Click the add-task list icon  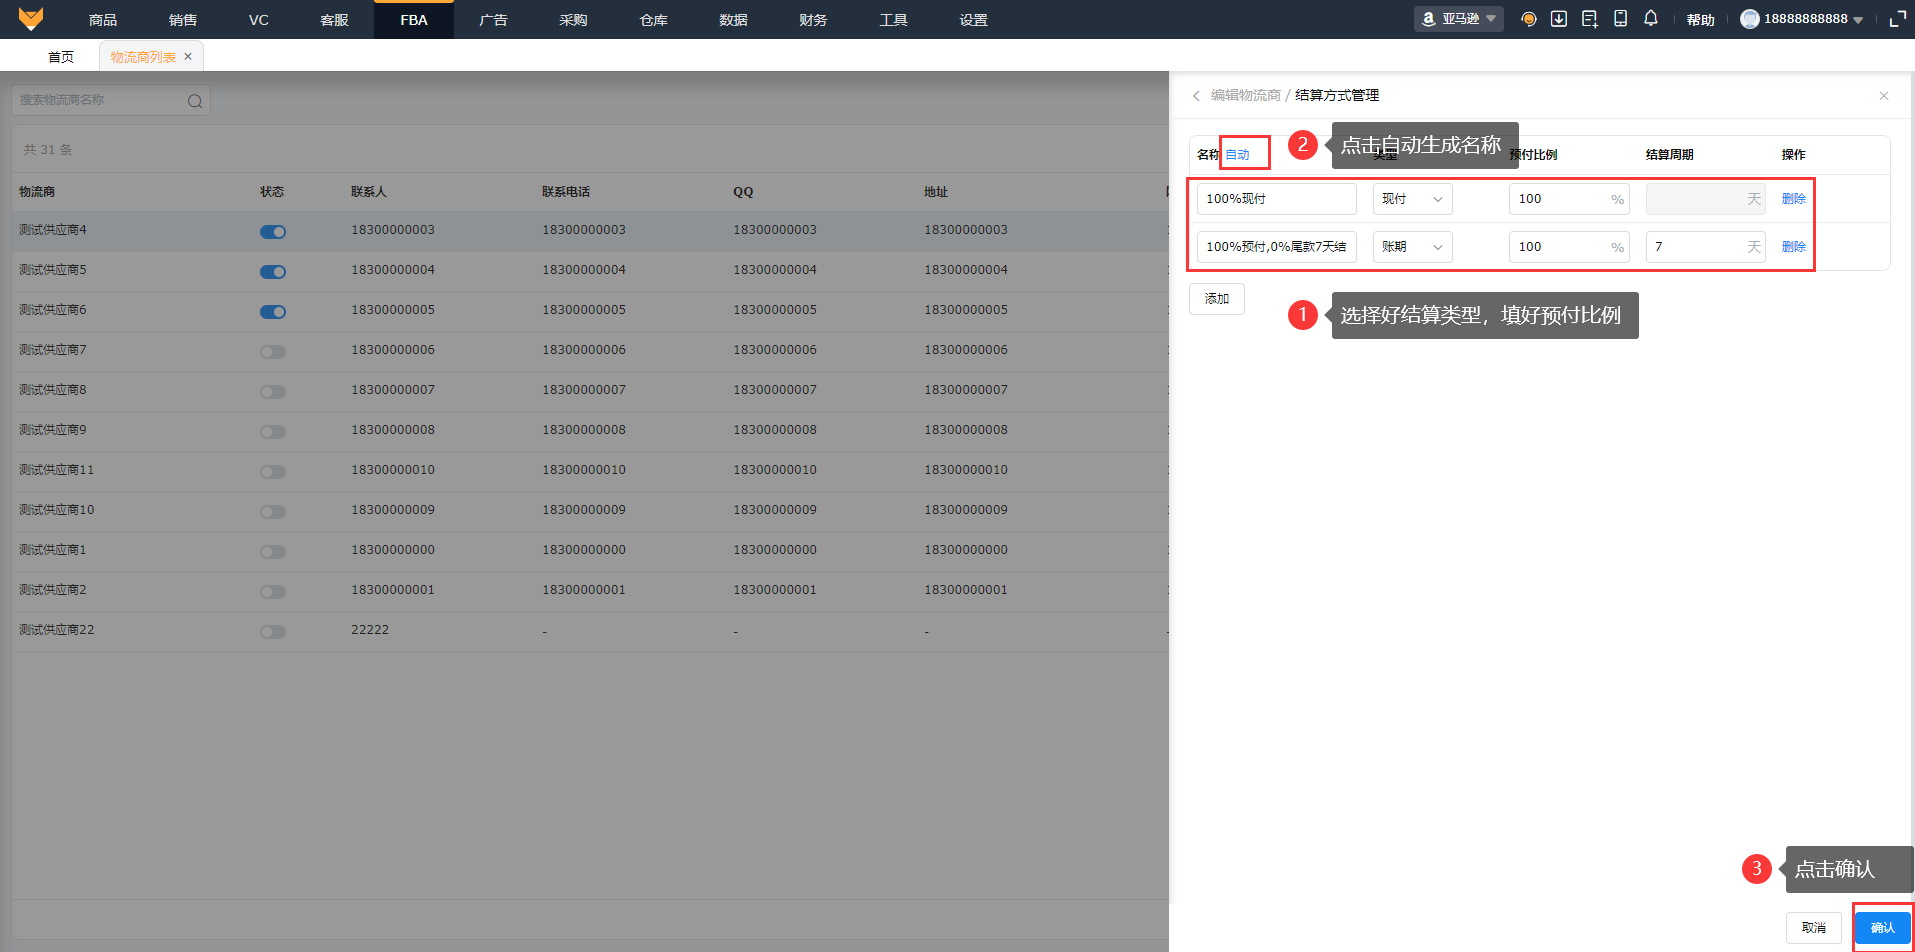coord(1589,19)
